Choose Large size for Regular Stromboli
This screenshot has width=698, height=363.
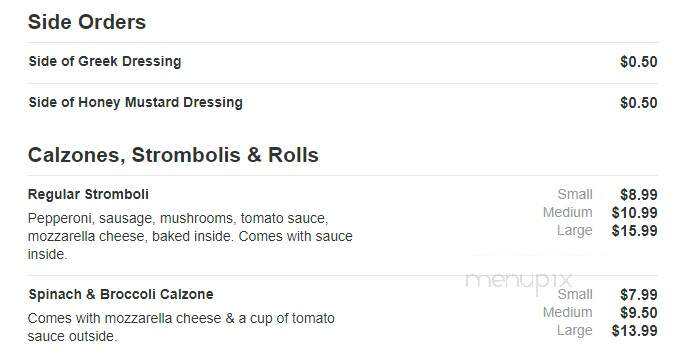[x=575, y=230]
